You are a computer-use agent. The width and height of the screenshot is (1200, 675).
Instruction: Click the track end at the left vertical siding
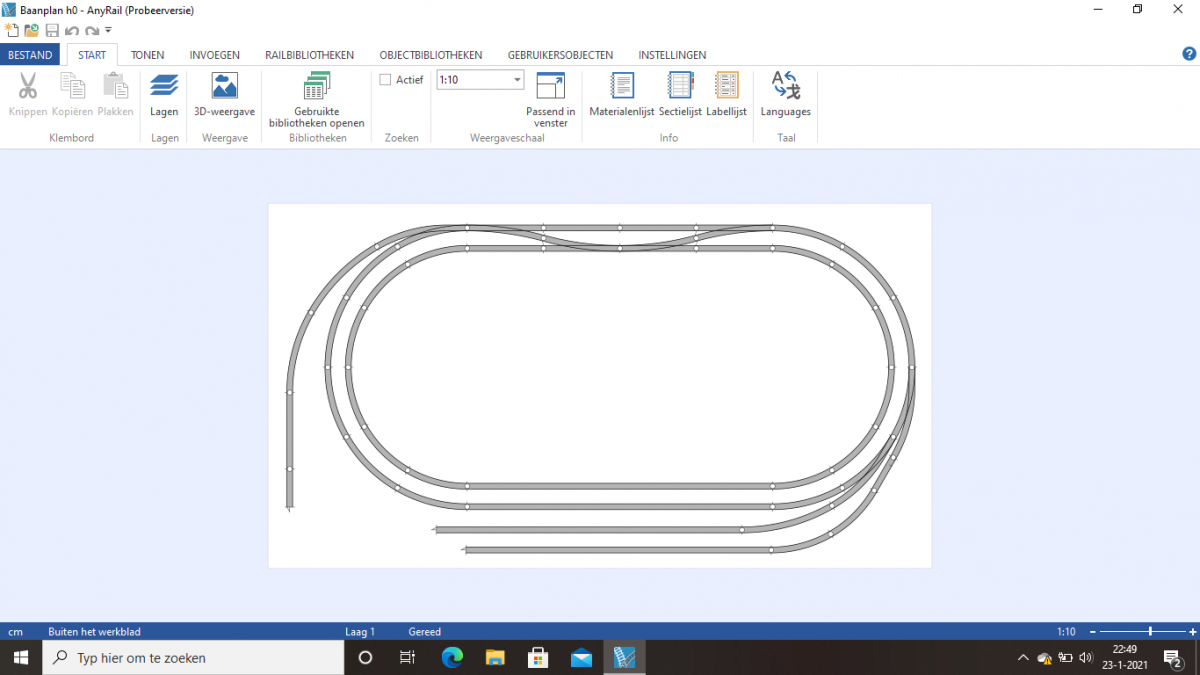tap(289, 508)
